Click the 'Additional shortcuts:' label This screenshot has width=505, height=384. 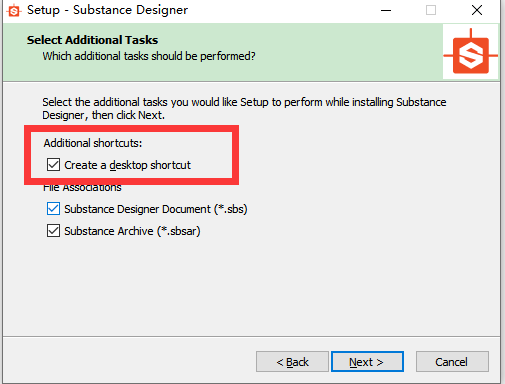coord(93,143)
